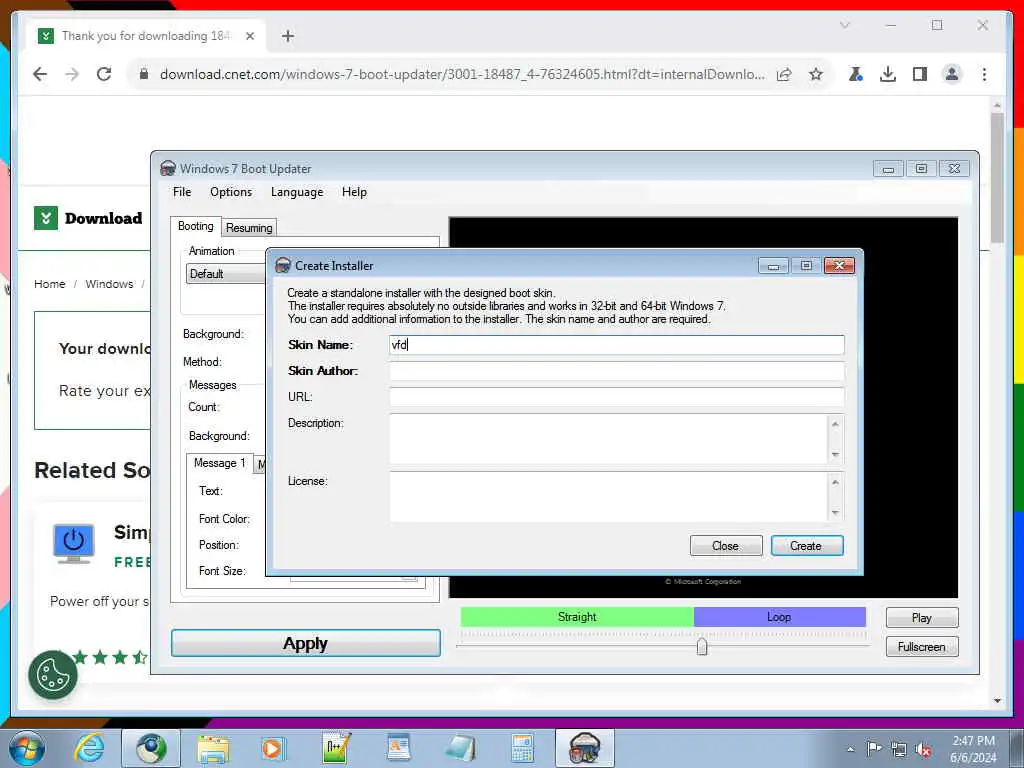
Task: Click the taskbar clock showing 2:47 PM
Action: click(x=974, y=749)
